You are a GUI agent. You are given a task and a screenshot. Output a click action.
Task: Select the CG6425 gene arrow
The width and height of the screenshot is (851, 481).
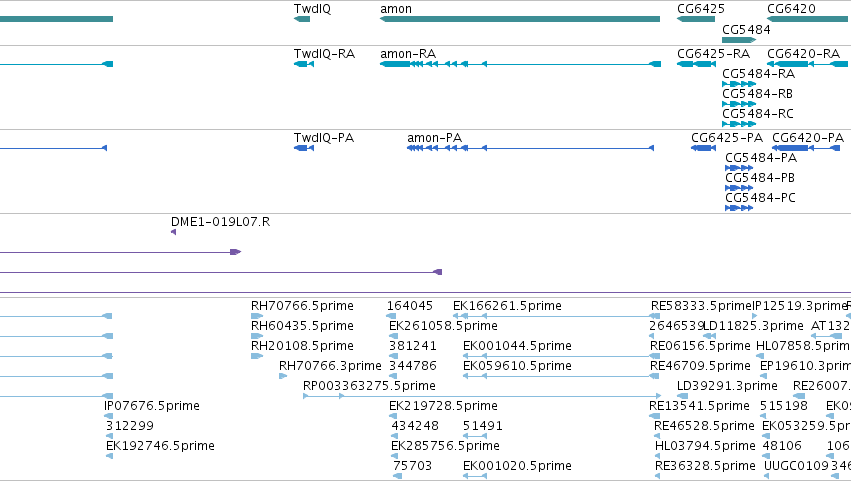coord(696,19)
